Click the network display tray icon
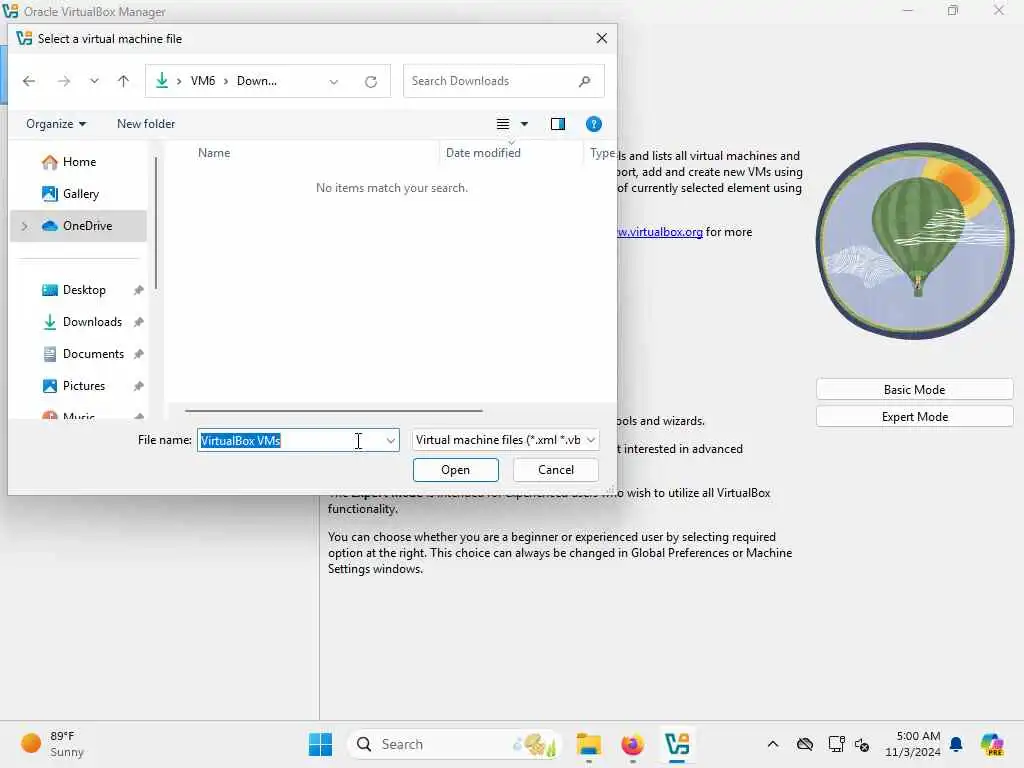This screenshot has height=768, width=1024. [x=835, y=744]
